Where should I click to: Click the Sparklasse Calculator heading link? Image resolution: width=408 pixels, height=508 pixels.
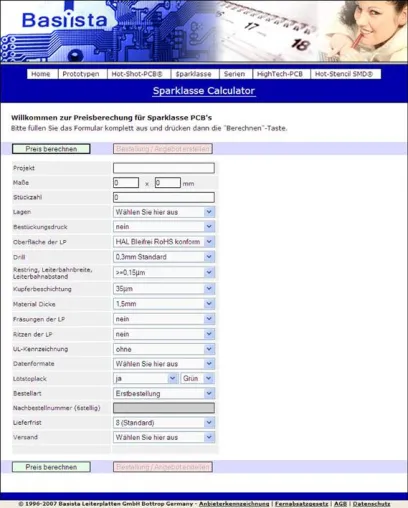pos(204,91)
